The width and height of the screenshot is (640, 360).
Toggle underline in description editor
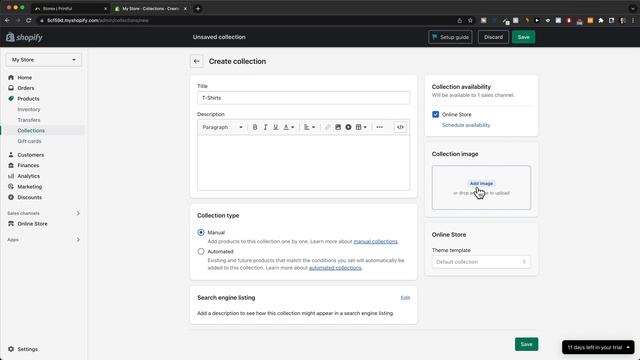[x=276, y=127]
